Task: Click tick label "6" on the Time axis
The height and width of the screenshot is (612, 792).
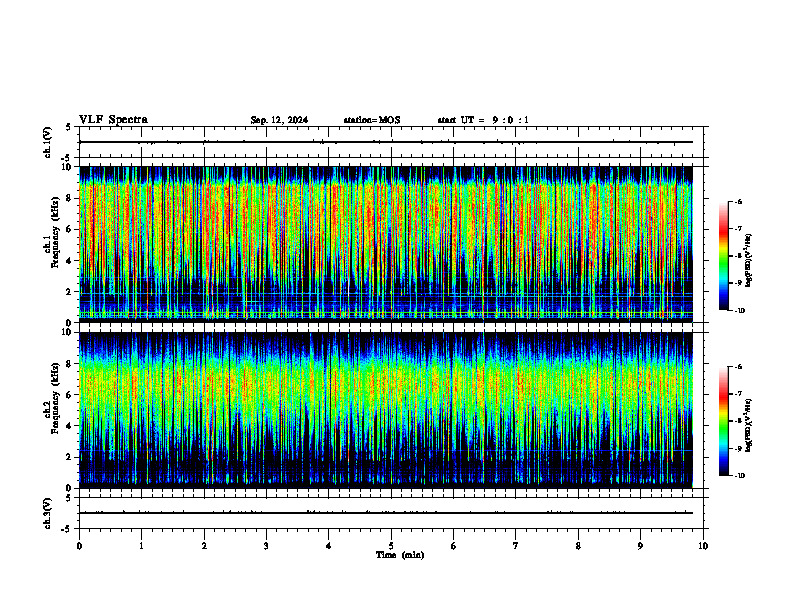Action: point(454,546)
